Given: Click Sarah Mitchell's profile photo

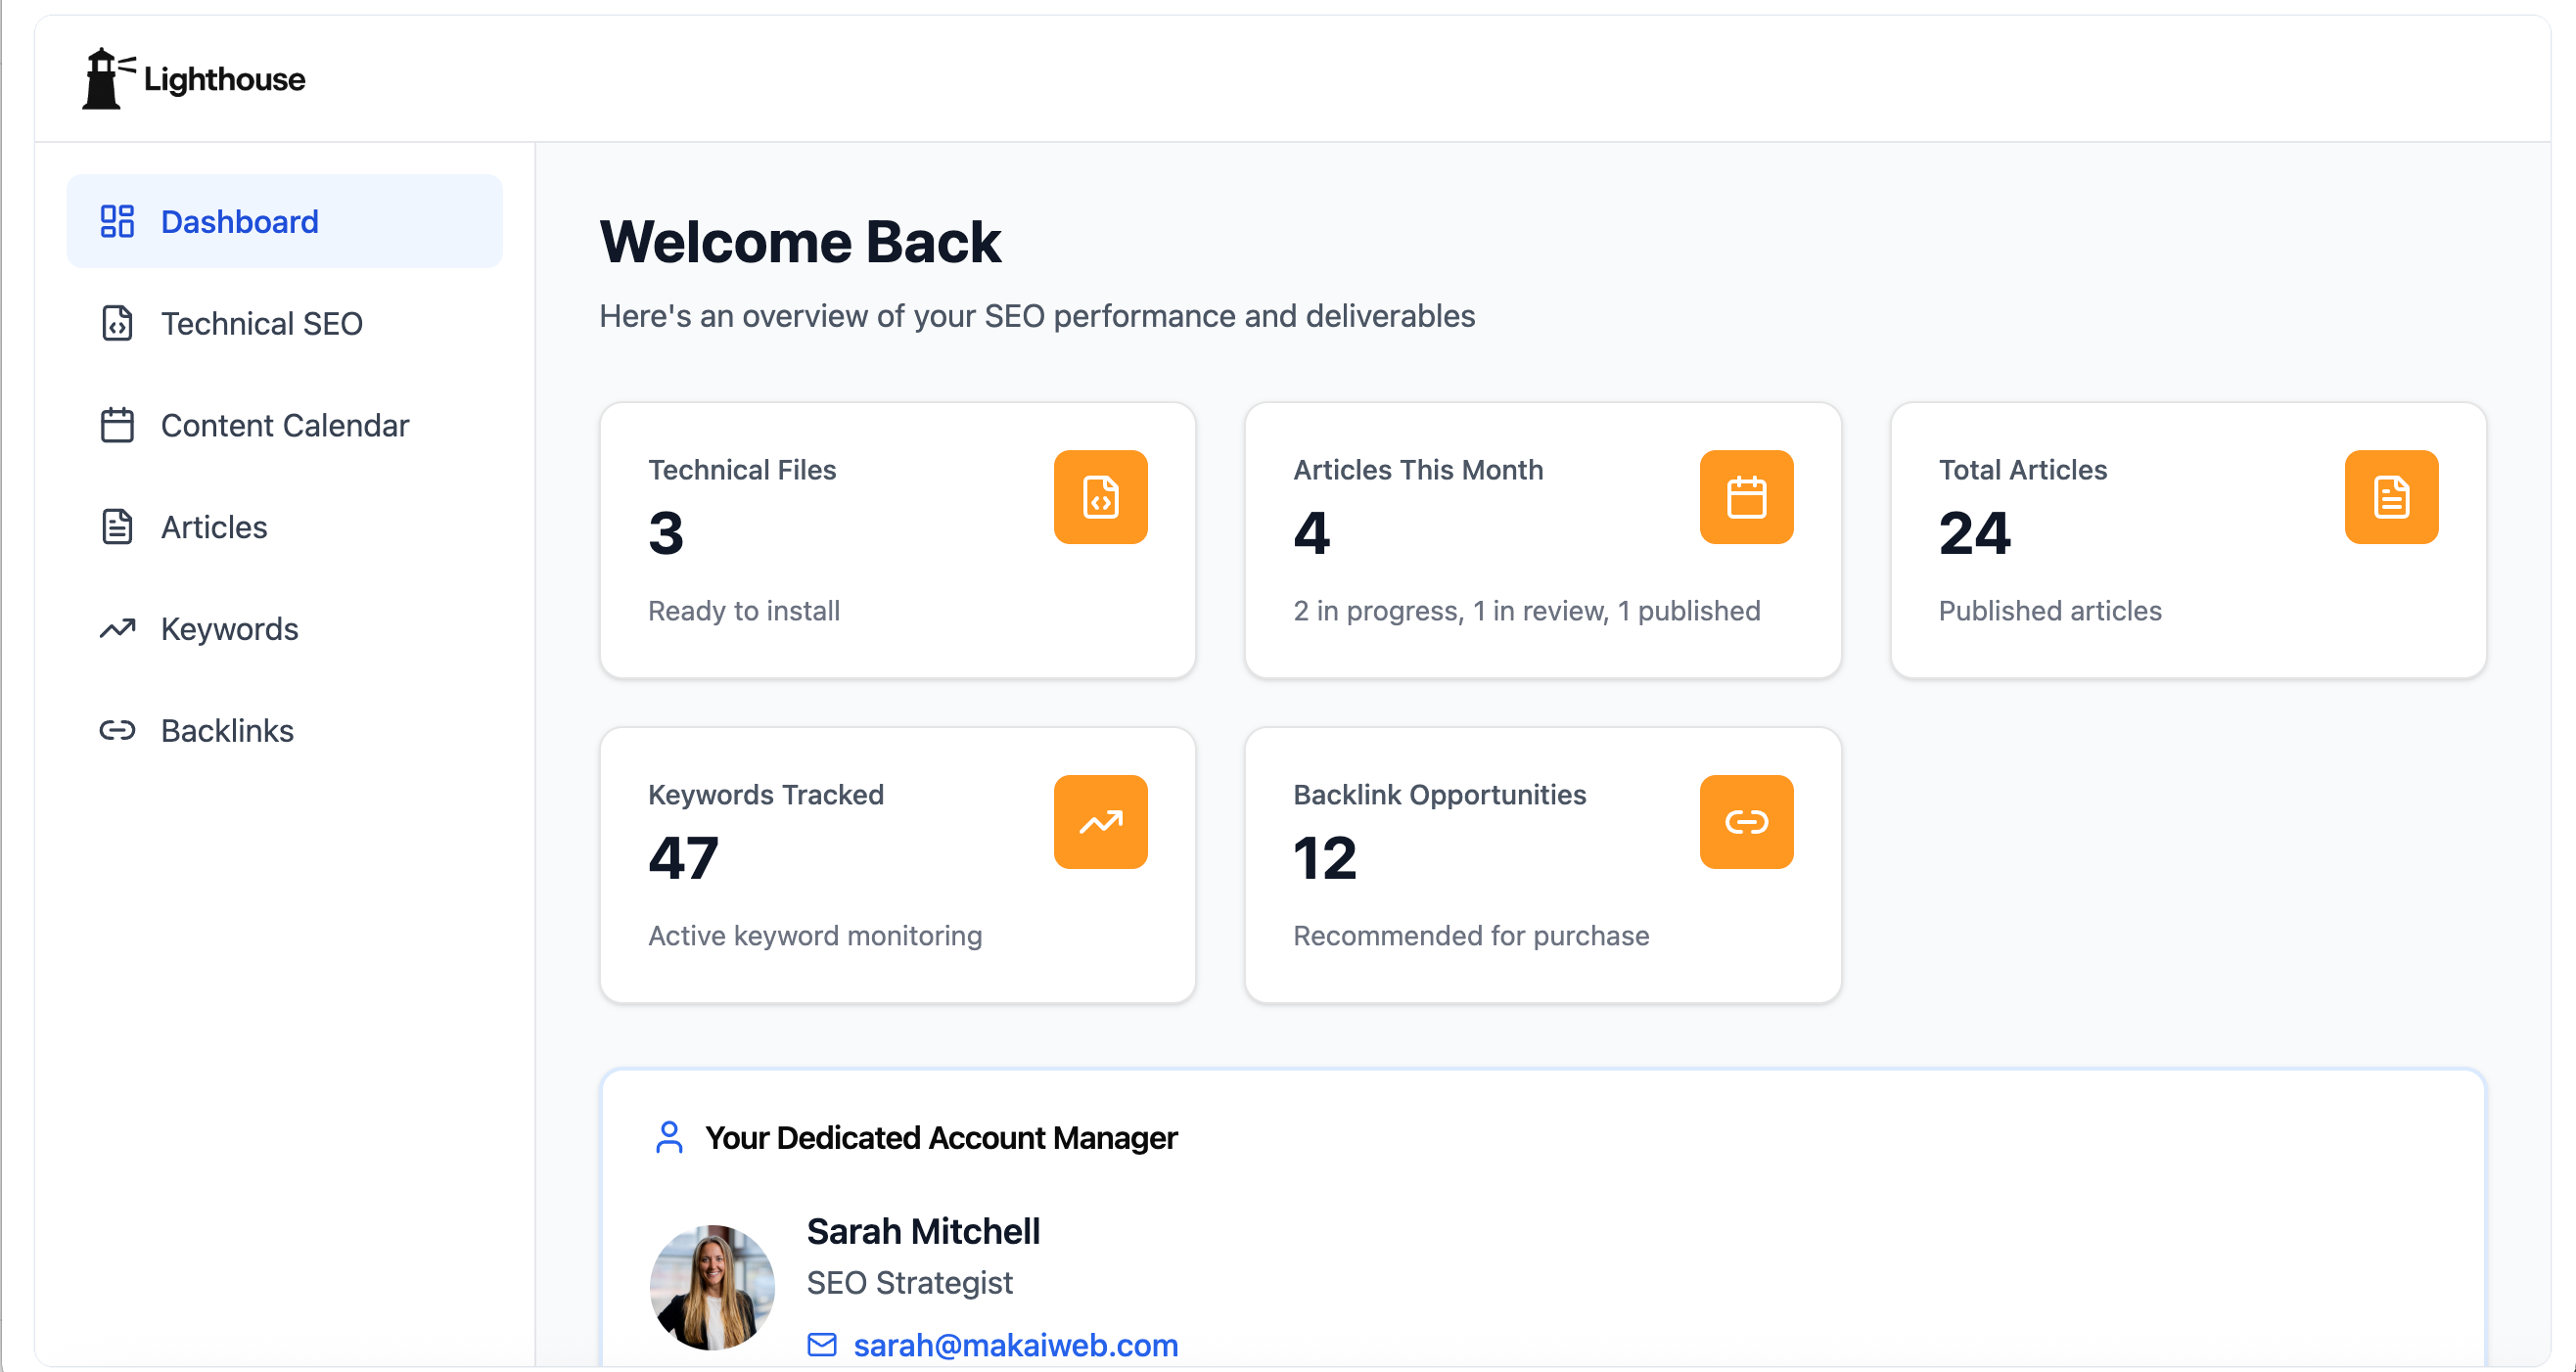Looking at the screenshot, I should click(712, 1288).
